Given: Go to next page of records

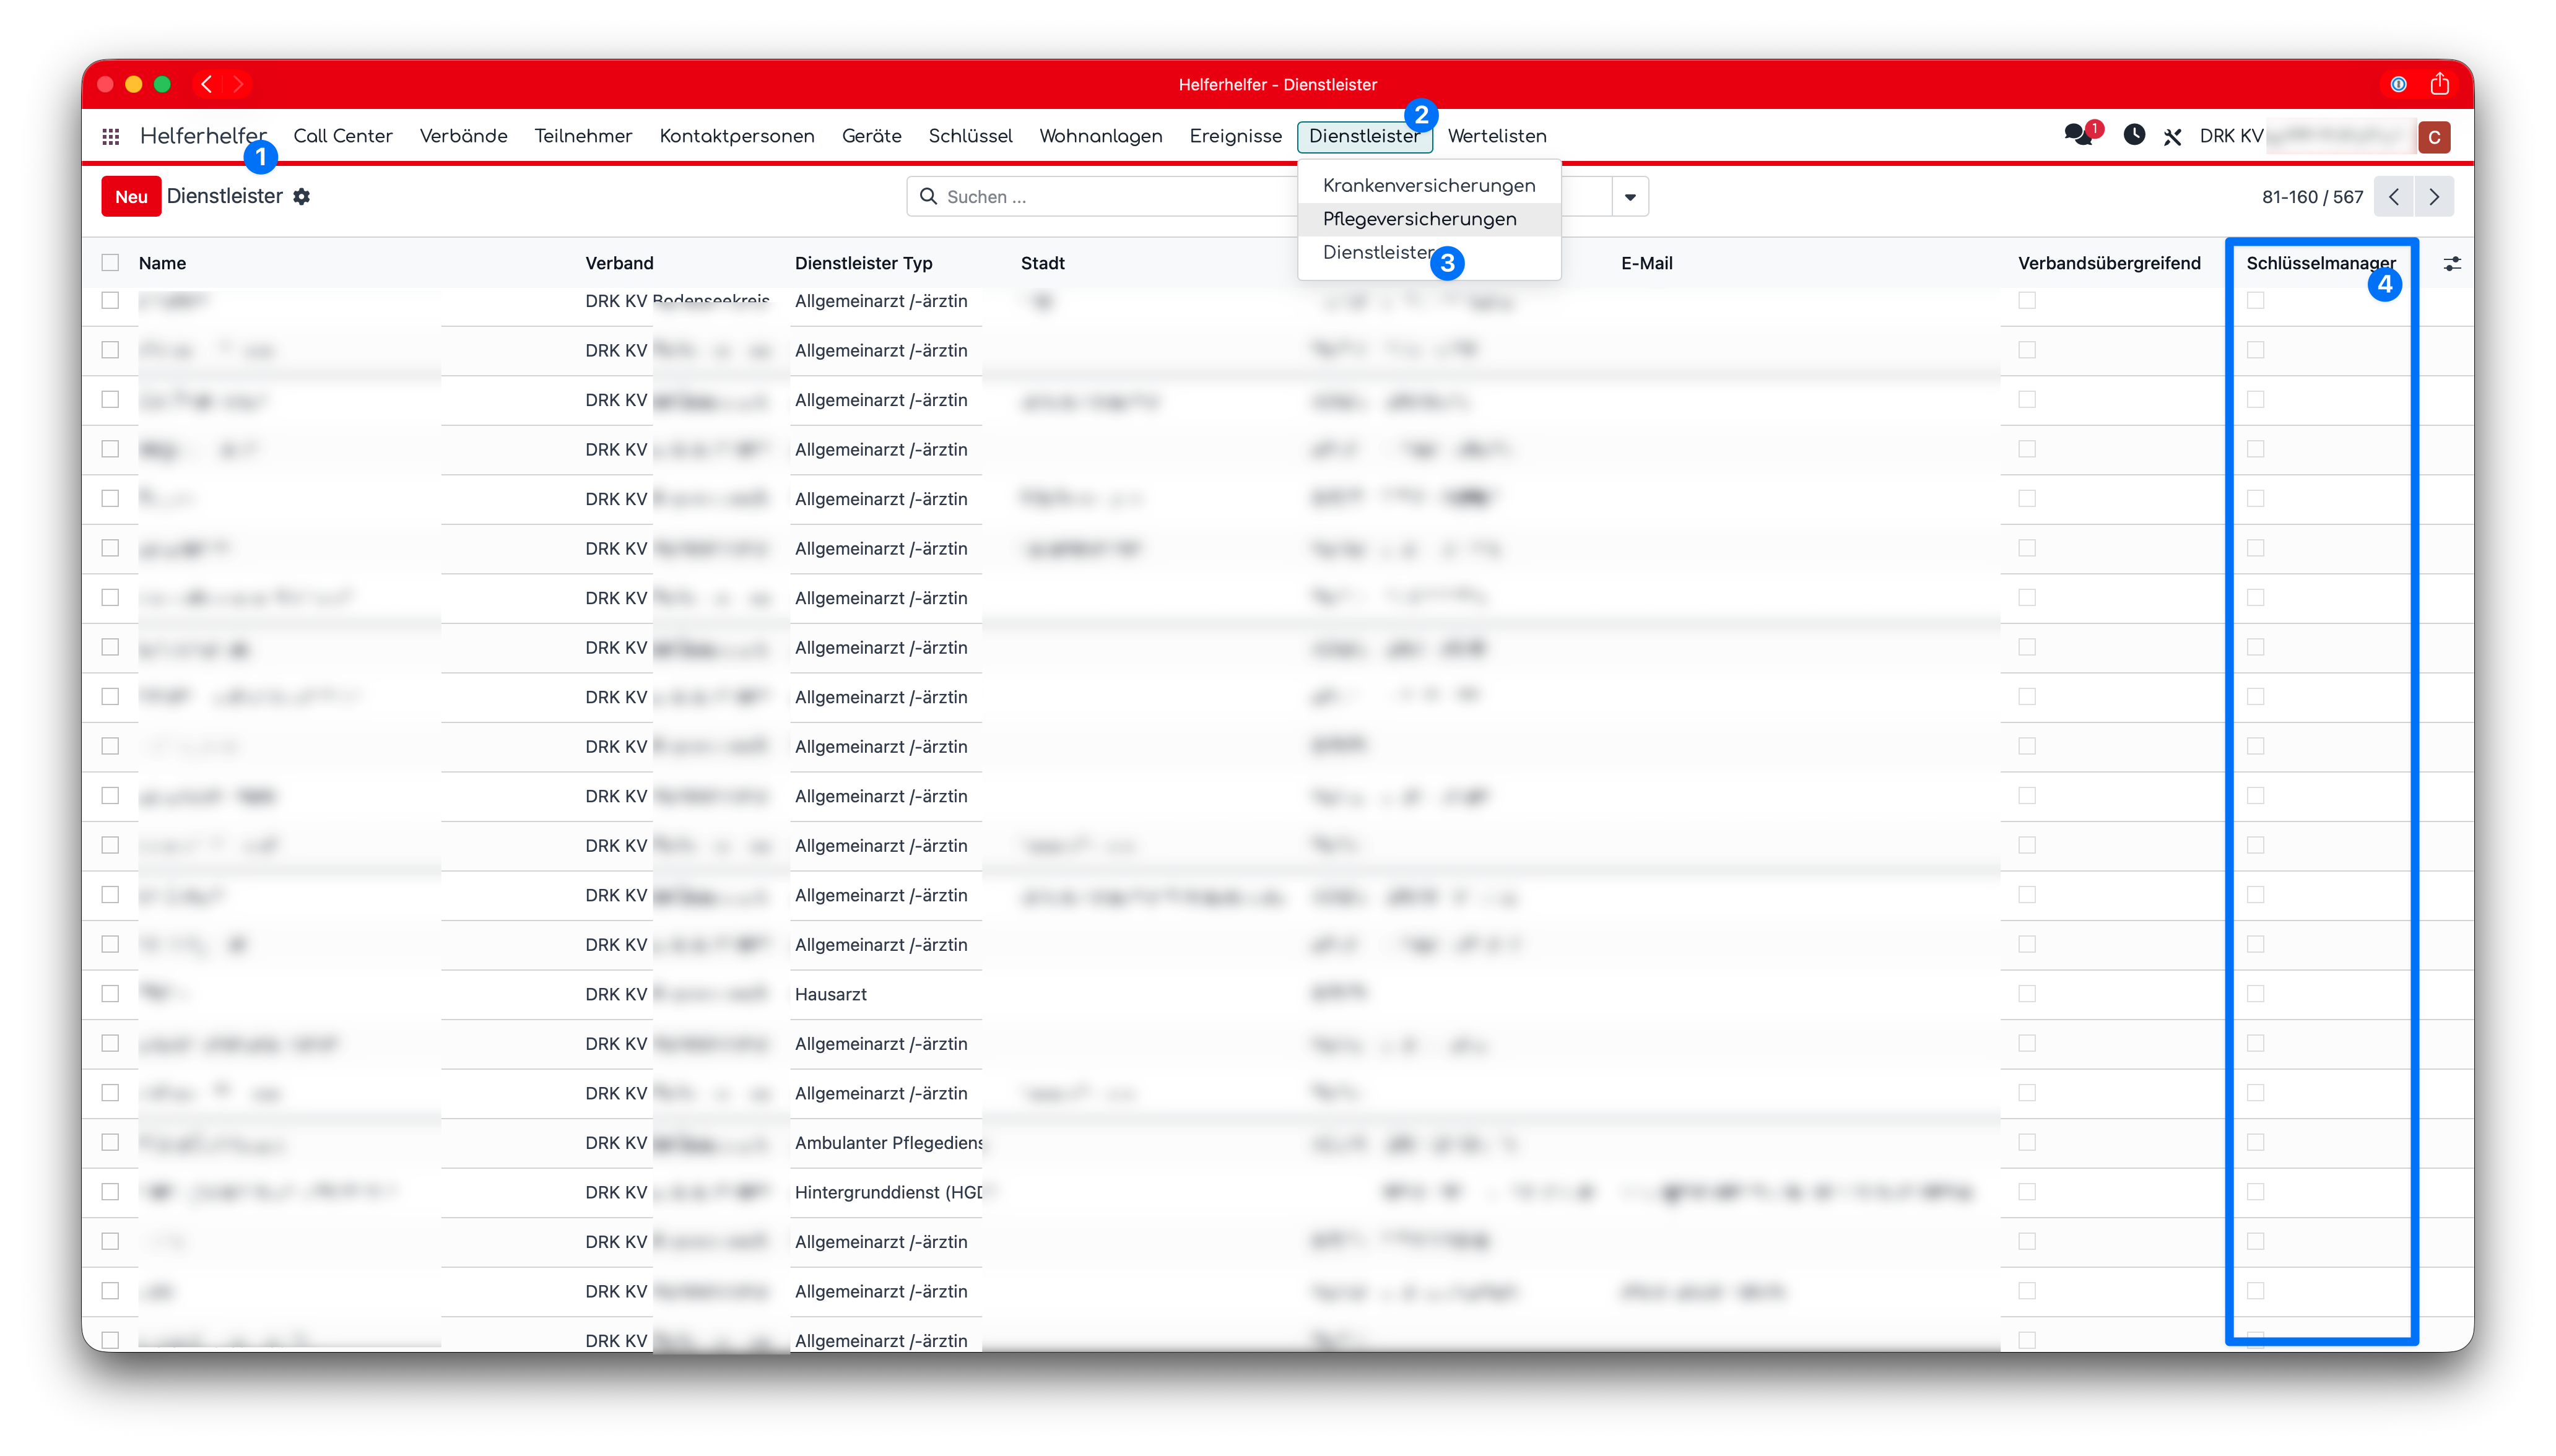Looking at the screenshot, I should pyautogui.click(x=2434, y=197).
